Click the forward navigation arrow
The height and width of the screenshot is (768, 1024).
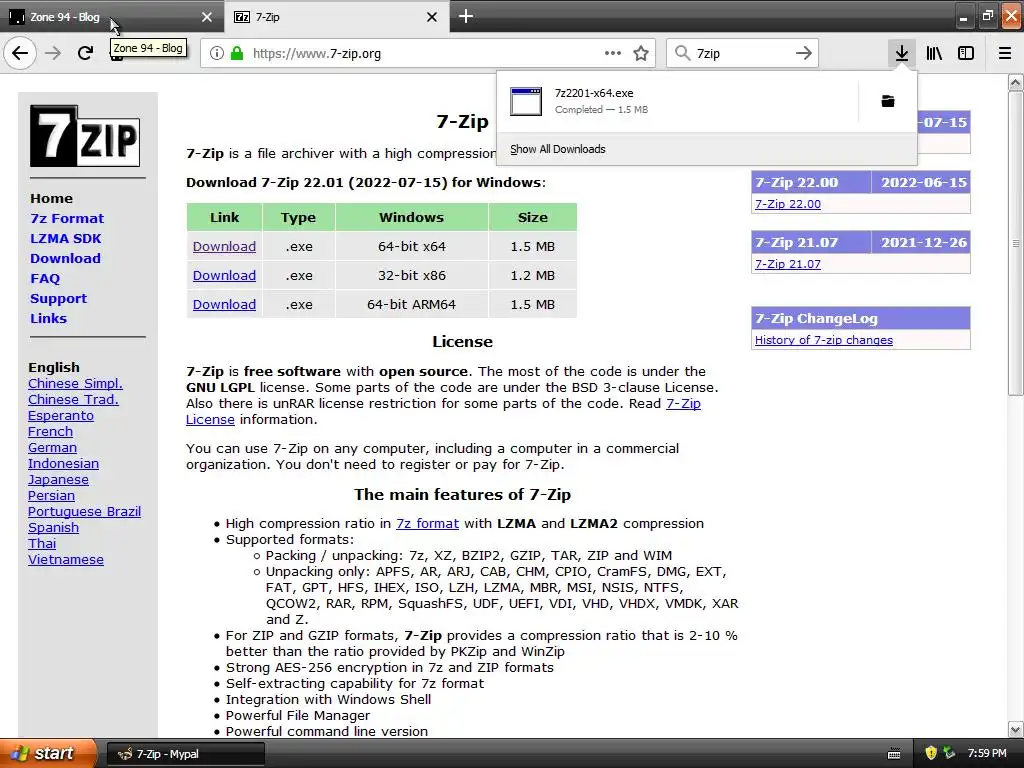(53, 53)
